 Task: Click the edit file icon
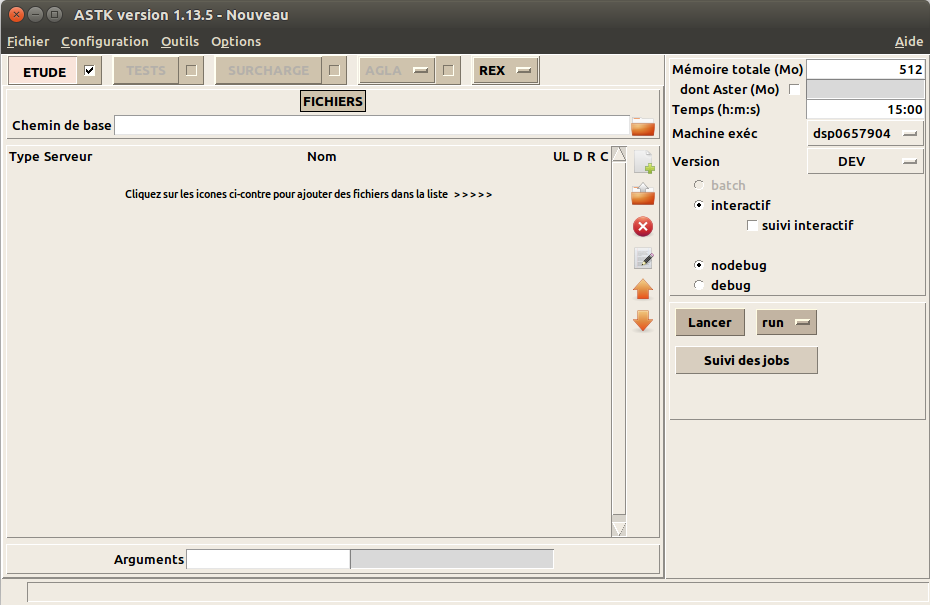pos(643,259)
